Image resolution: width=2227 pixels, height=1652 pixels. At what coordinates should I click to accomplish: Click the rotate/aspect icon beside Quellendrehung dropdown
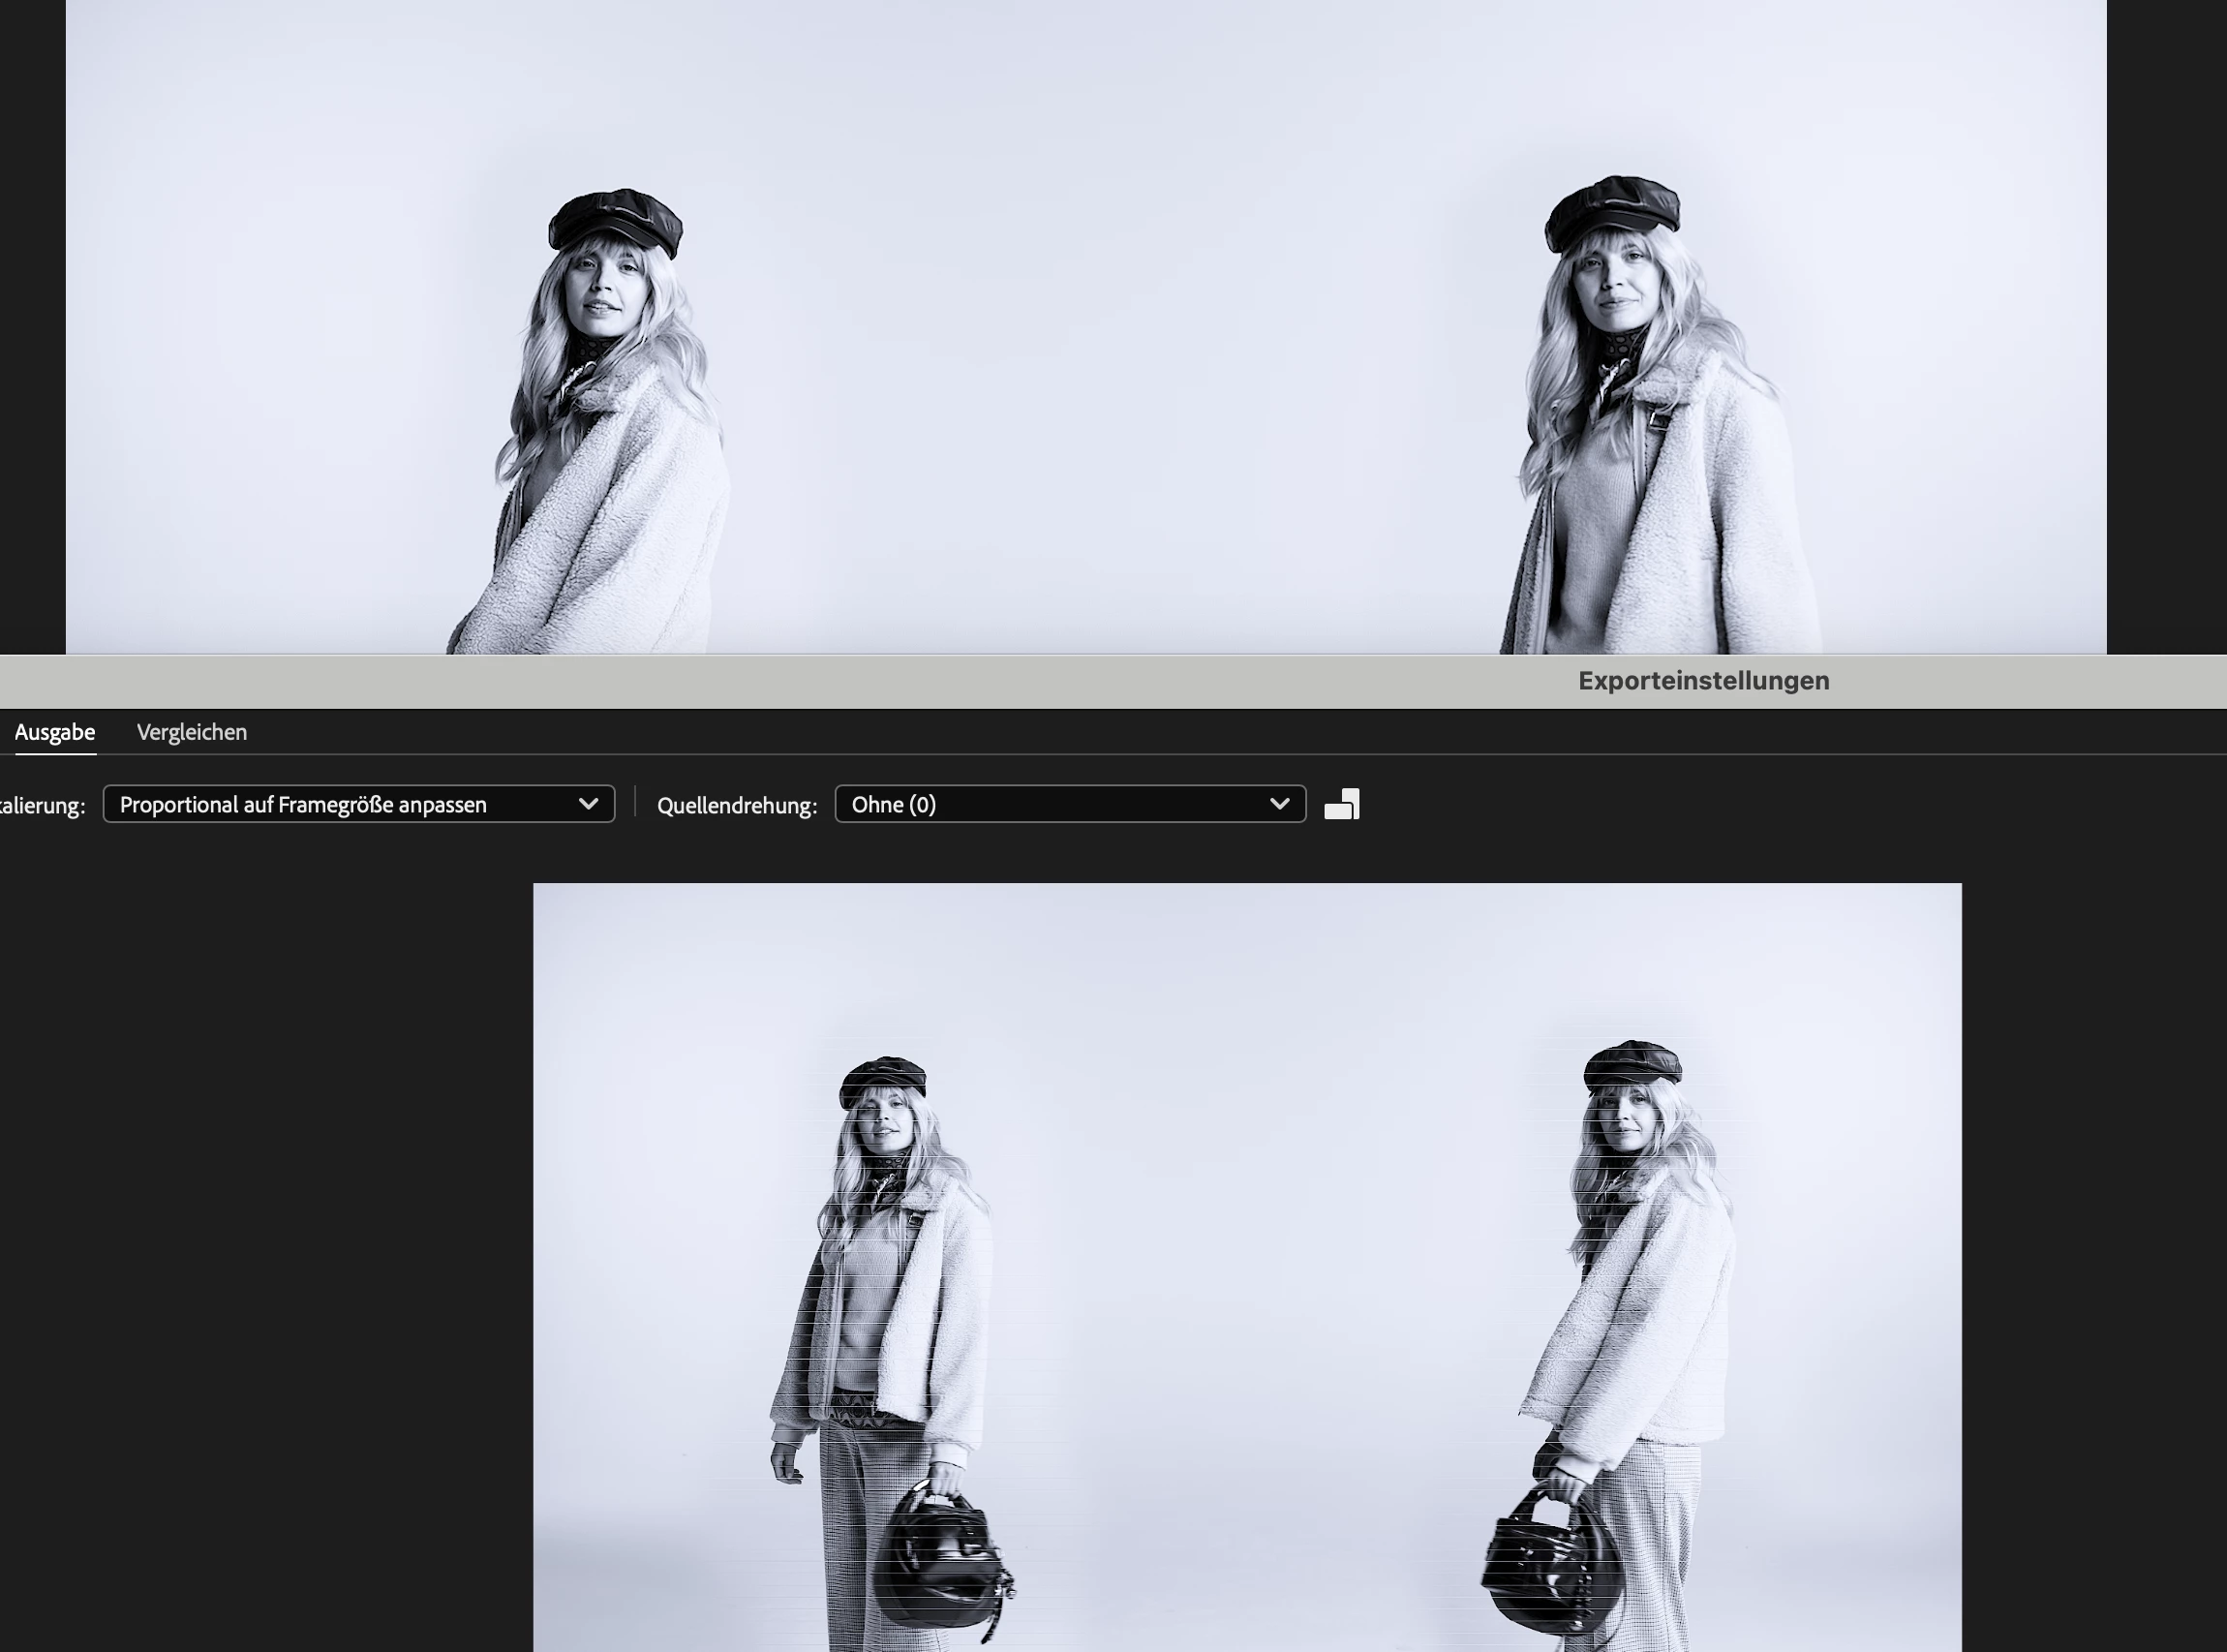click(x=1341, y=805)
